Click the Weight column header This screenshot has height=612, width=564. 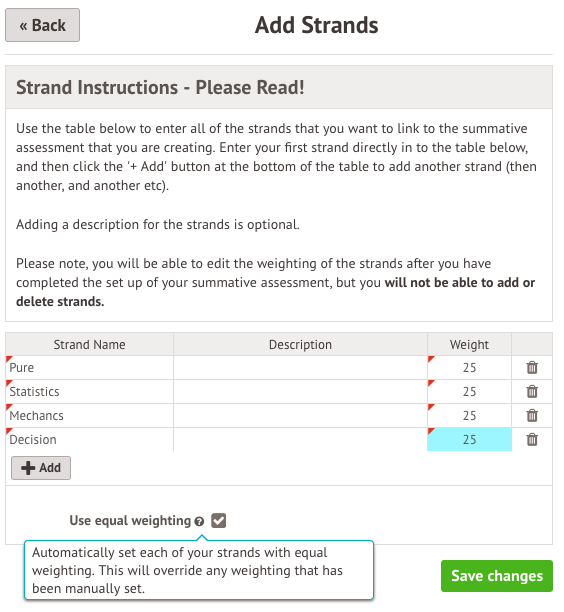point(469,344)
